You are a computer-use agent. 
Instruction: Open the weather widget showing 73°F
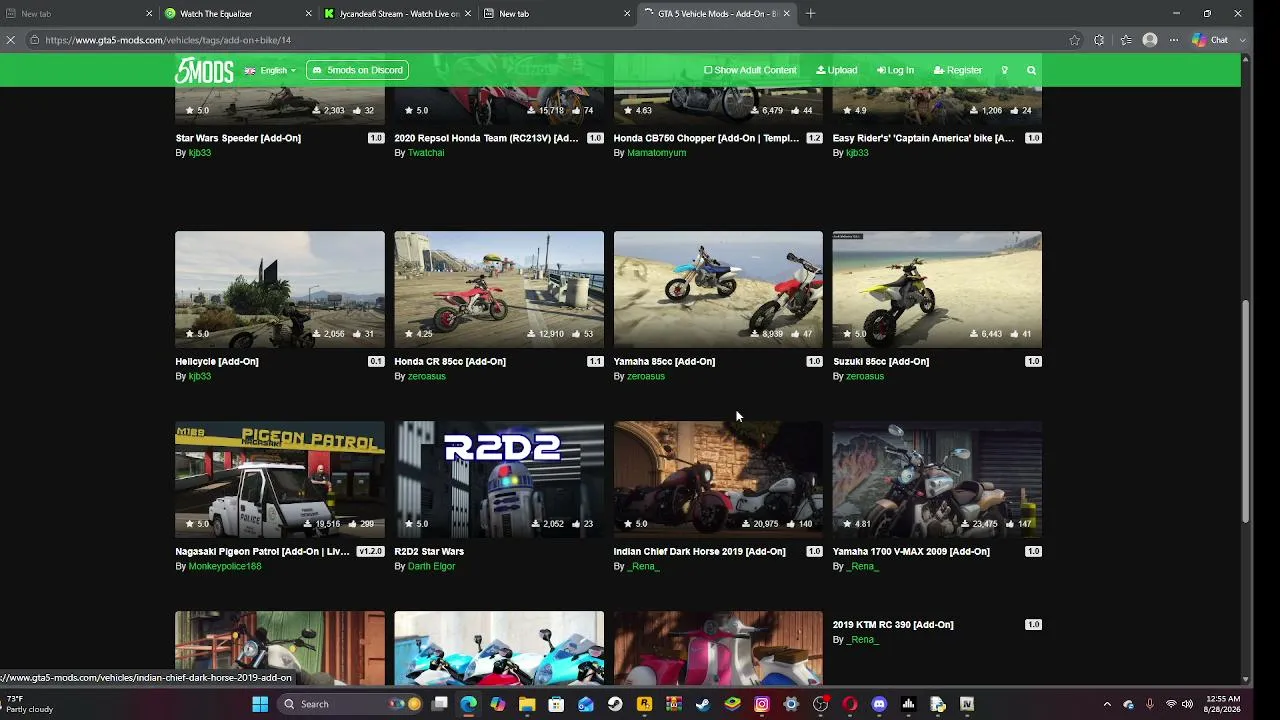(30, 704)
